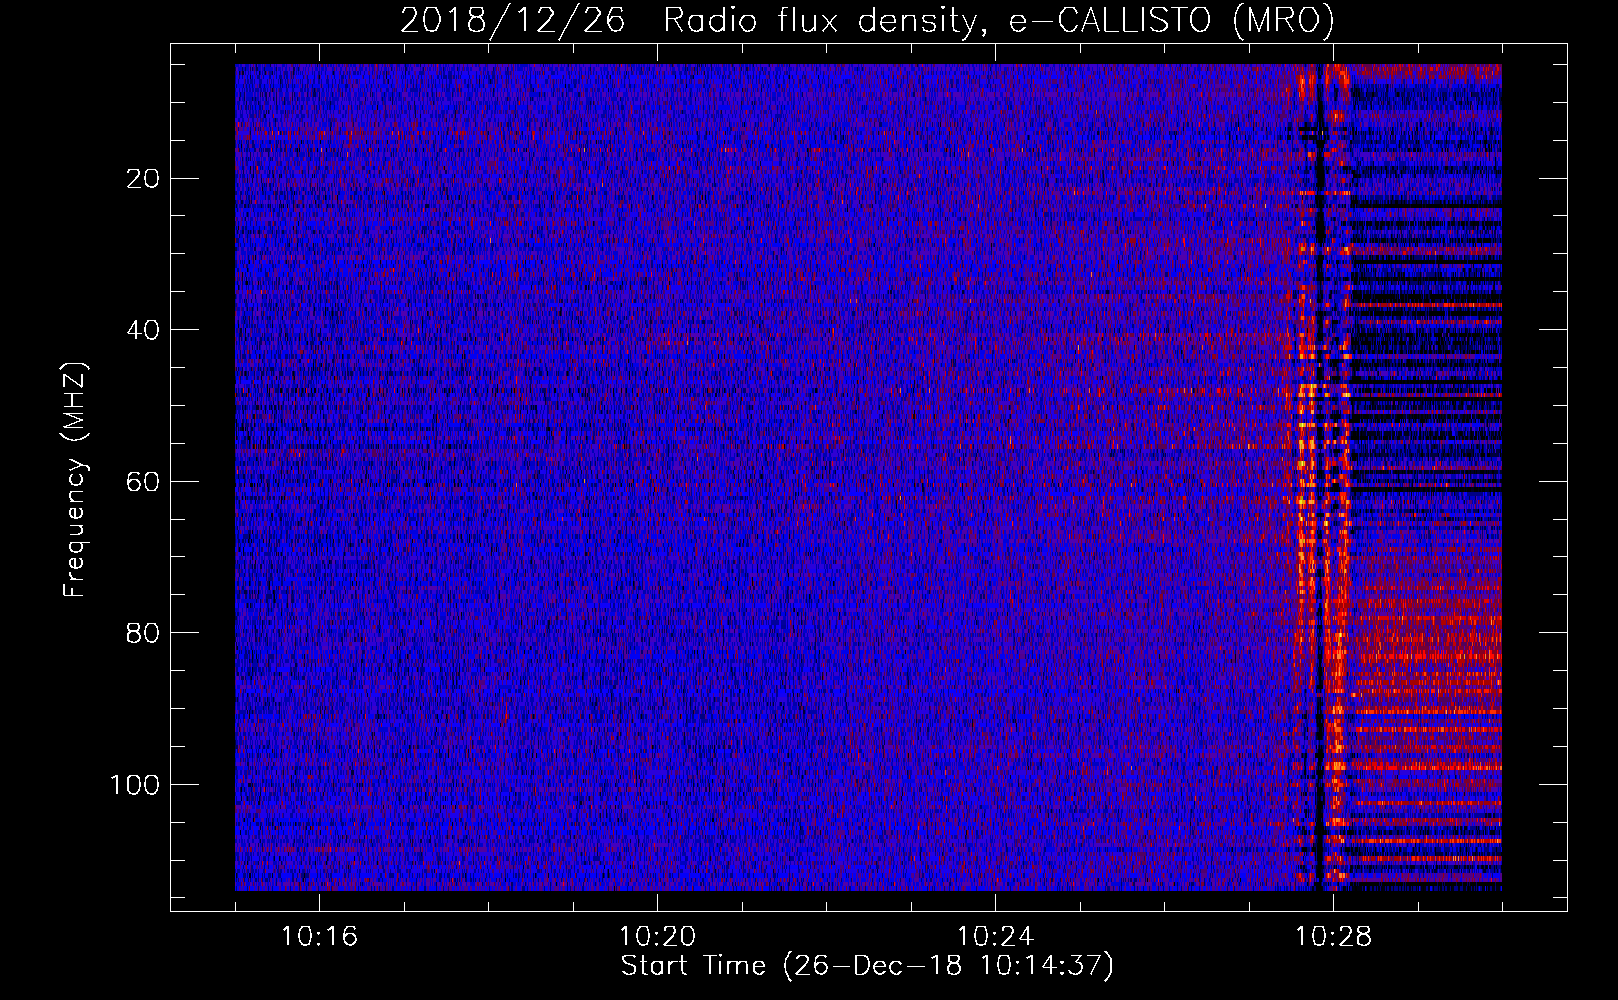
Task: Click the plot title "Radio flux density, e-CALLISTO (MRO)"
Action: (998, 21)
